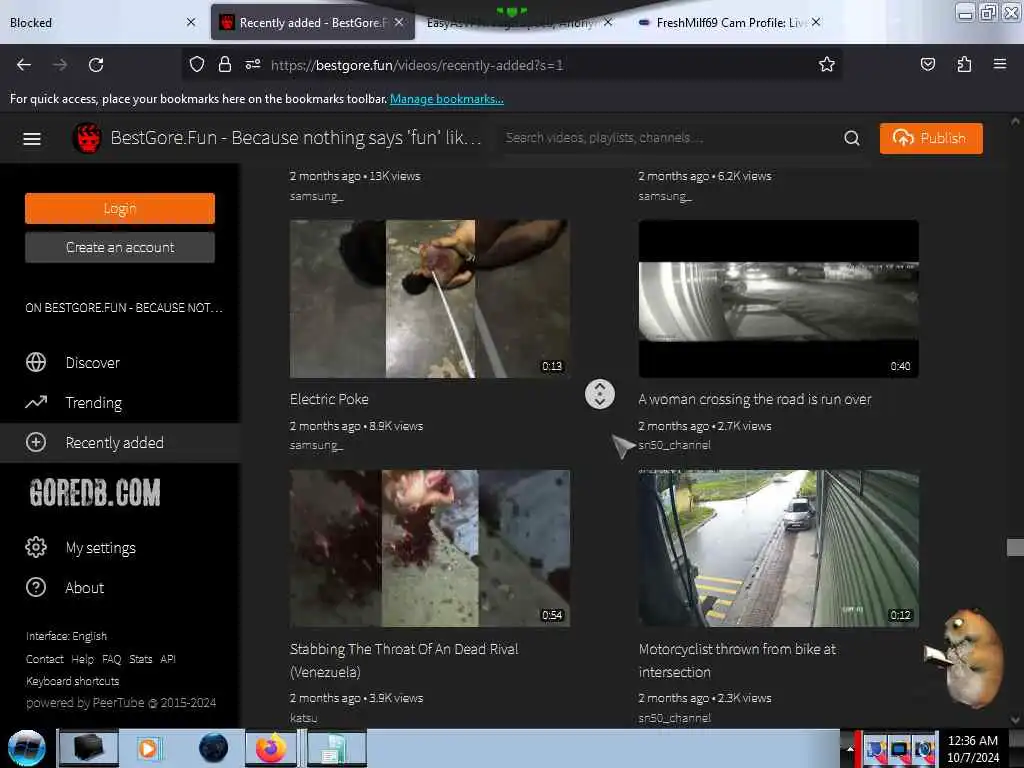Click the GoreDB.com banner

[x=95, y=492]
